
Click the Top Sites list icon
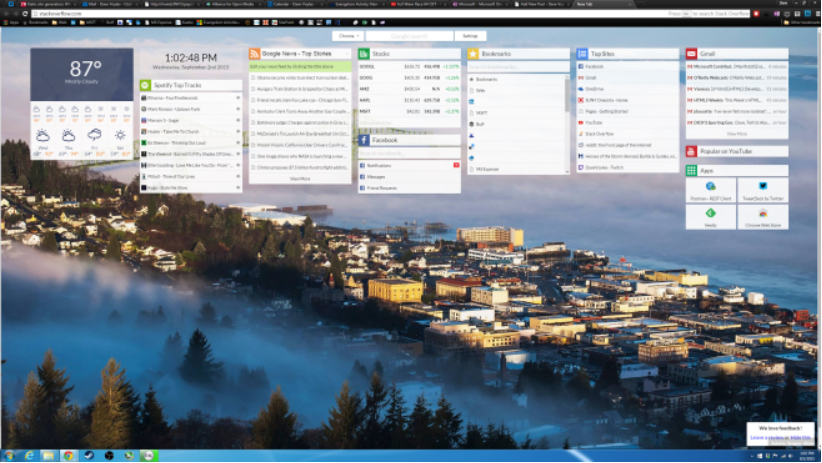[x=582, y=53]
